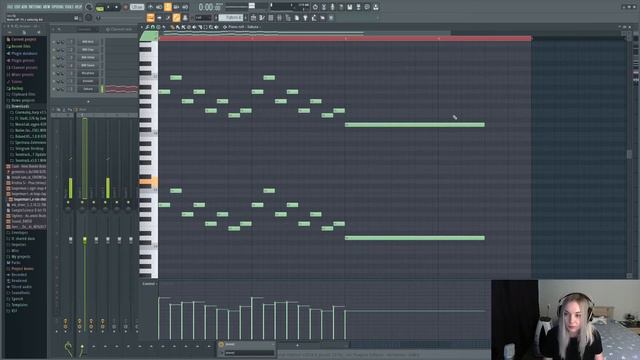This screenshot has height=360, width=640.
Task: Expand Plugin presets folder
Action: [22, 60]
